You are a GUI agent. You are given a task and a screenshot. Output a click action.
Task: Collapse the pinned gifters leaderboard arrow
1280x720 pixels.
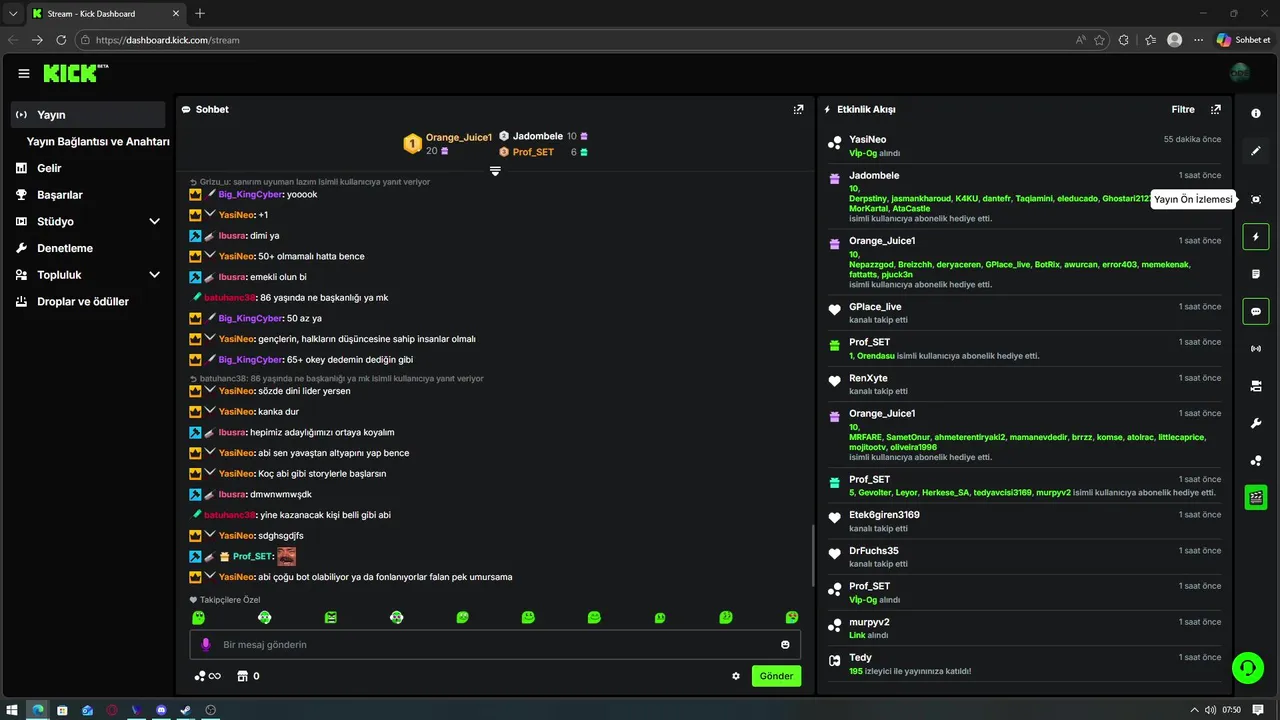(x=495, y=171)
